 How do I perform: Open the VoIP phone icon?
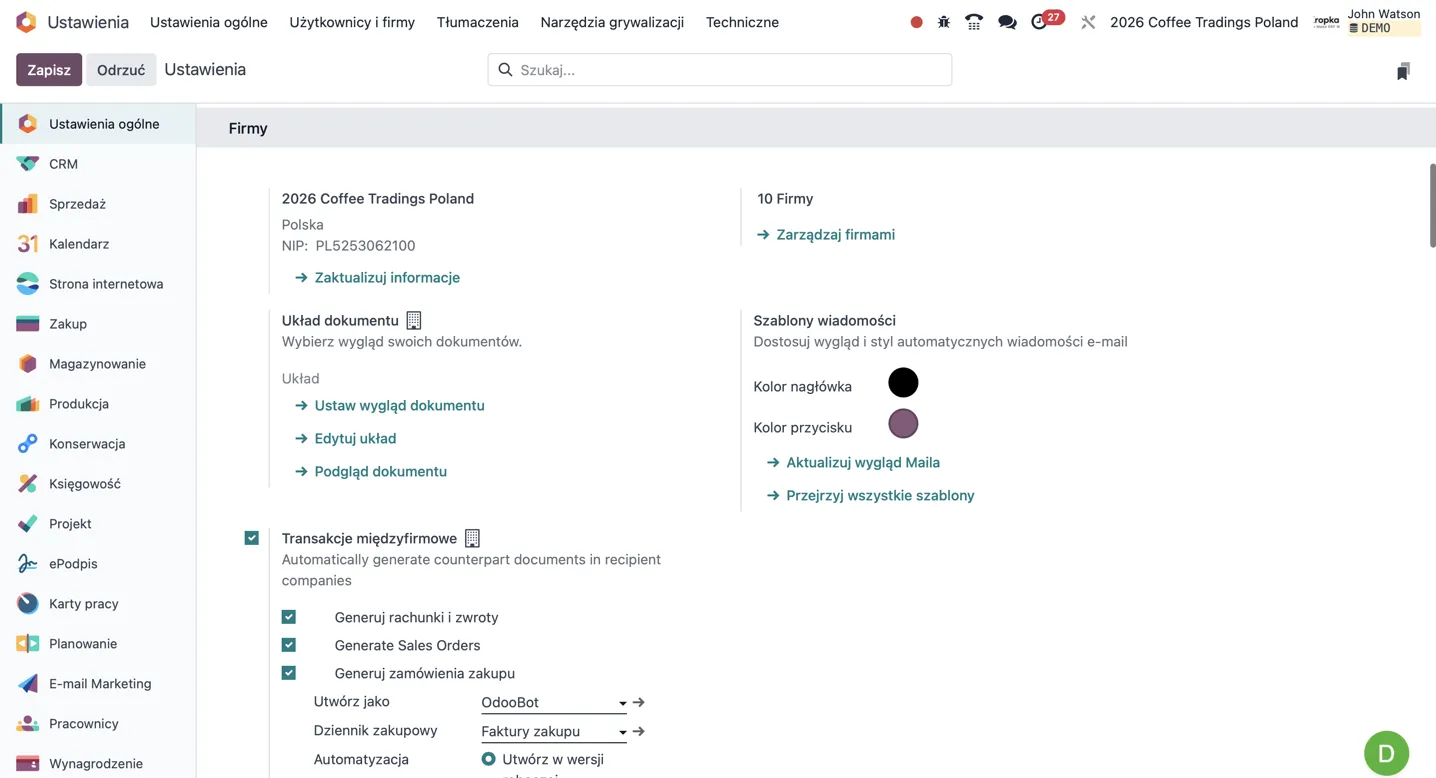pos(974,22)
